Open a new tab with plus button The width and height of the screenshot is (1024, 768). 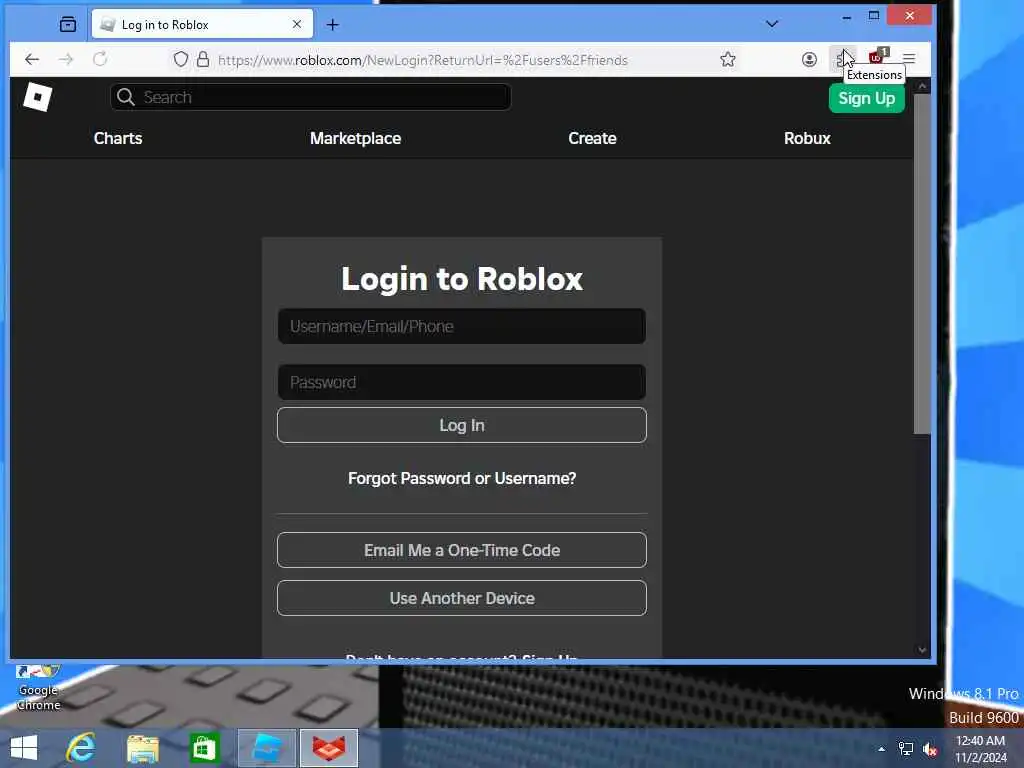[x=332, y=25]
